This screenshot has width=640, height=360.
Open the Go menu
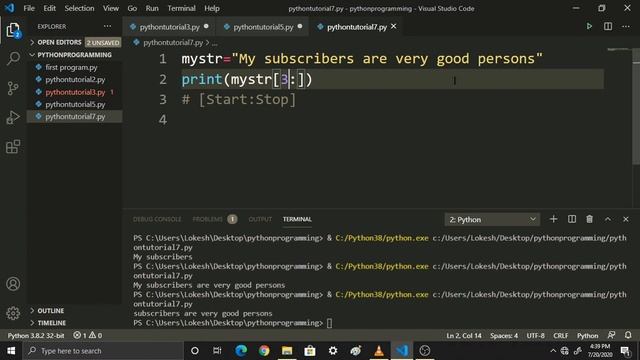(132, 8)
